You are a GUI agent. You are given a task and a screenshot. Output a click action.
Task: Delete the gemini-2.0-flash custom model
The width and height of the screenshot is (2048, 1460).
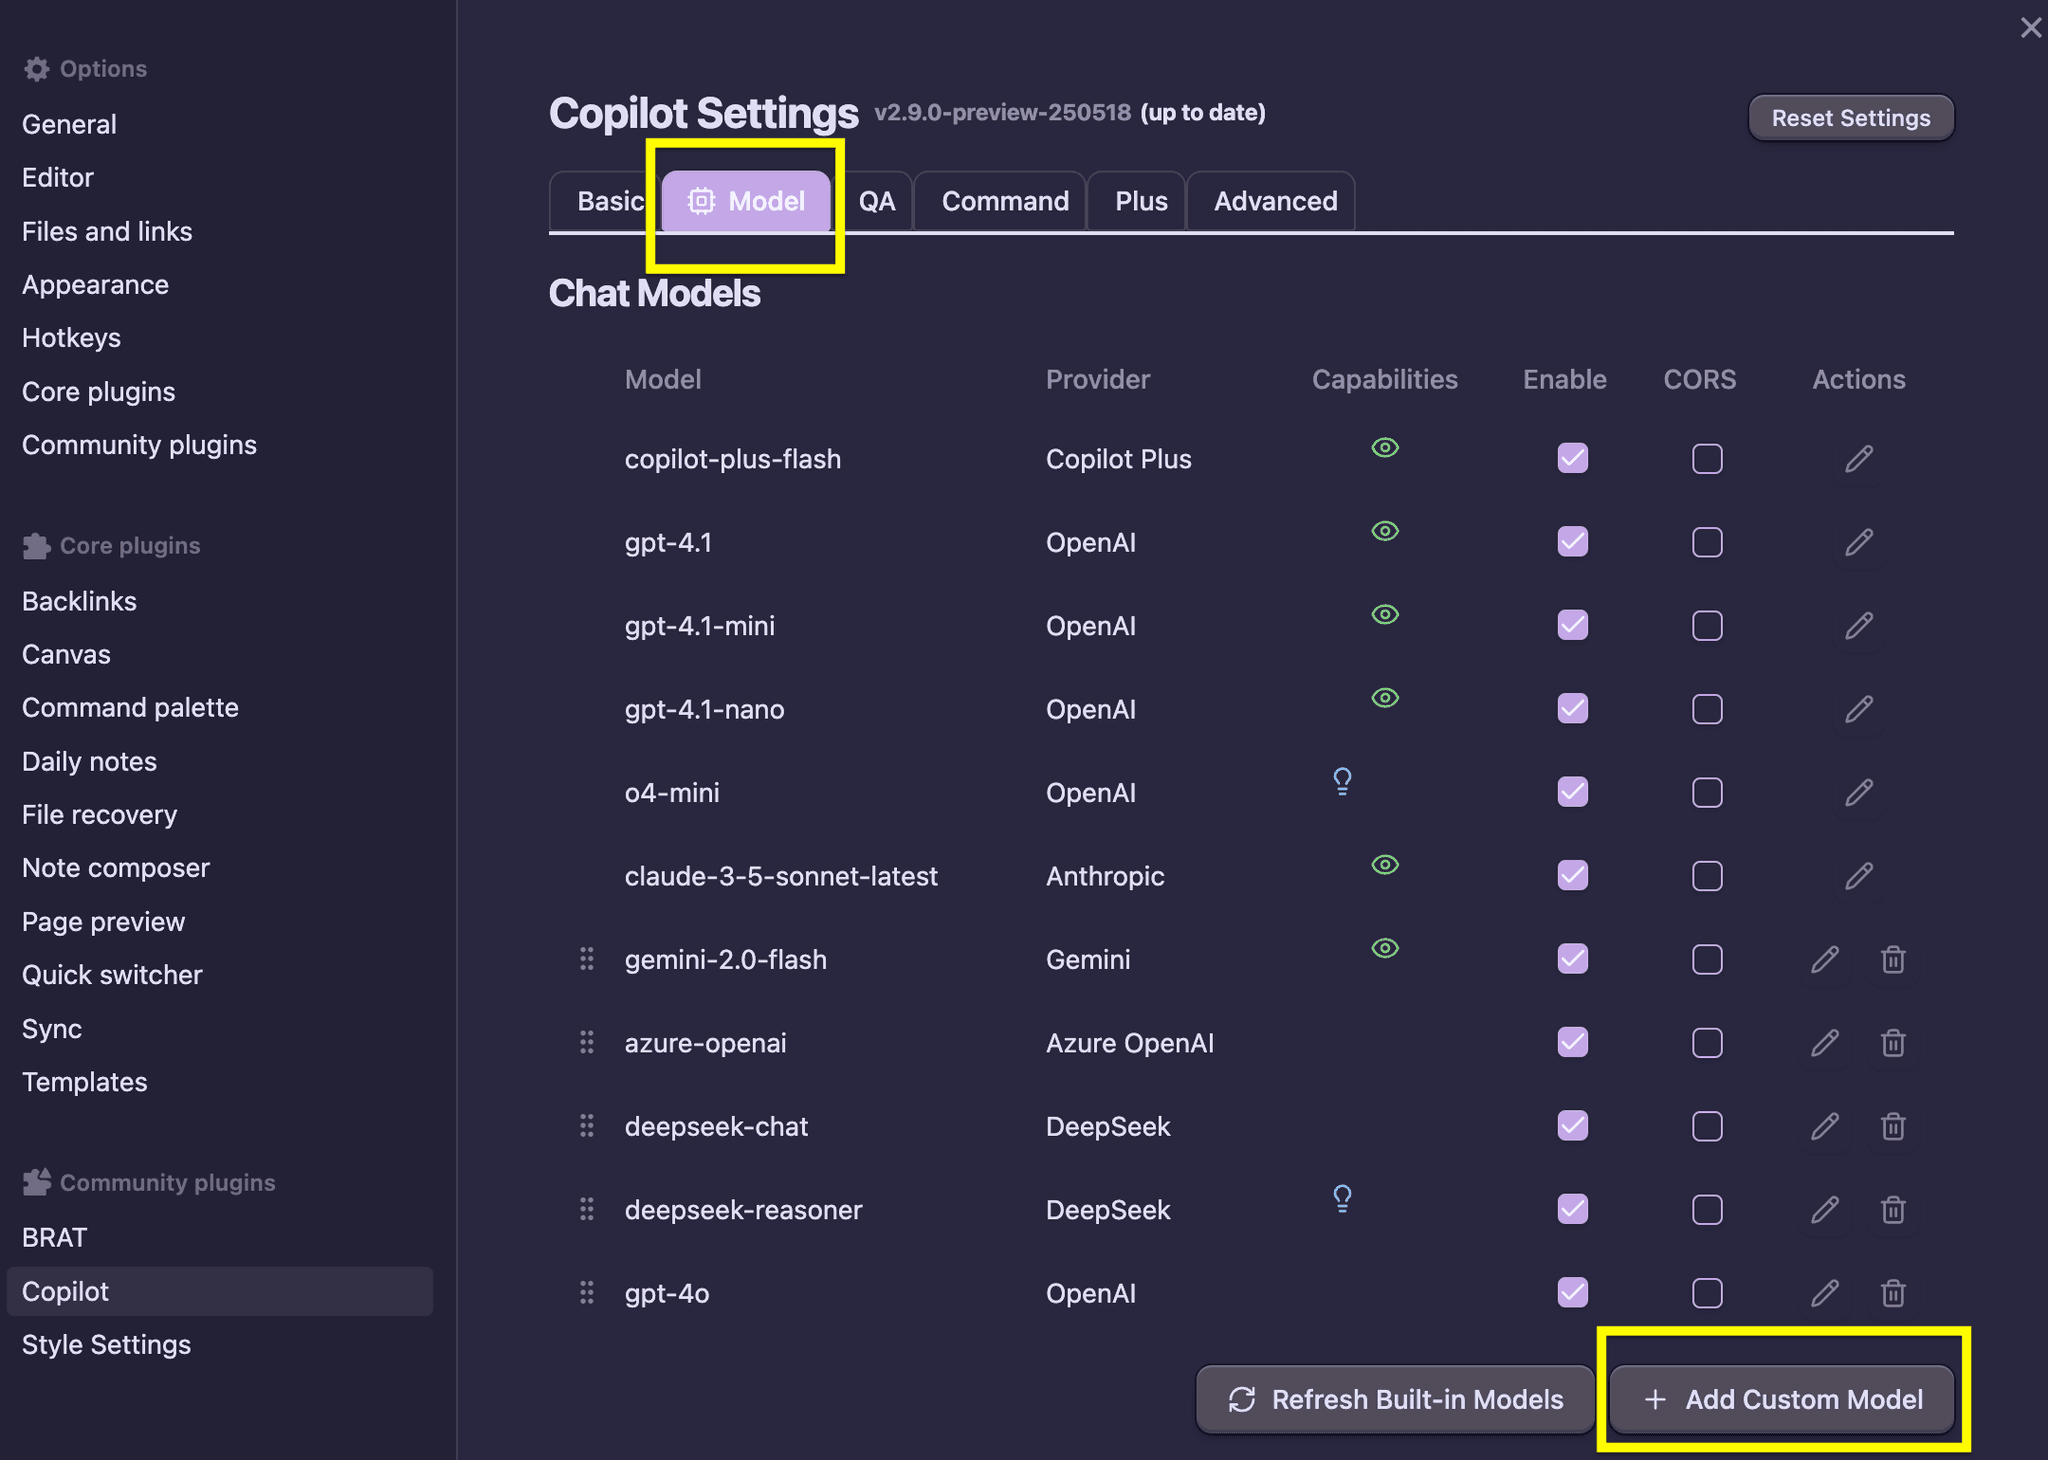coord(1893,959)
